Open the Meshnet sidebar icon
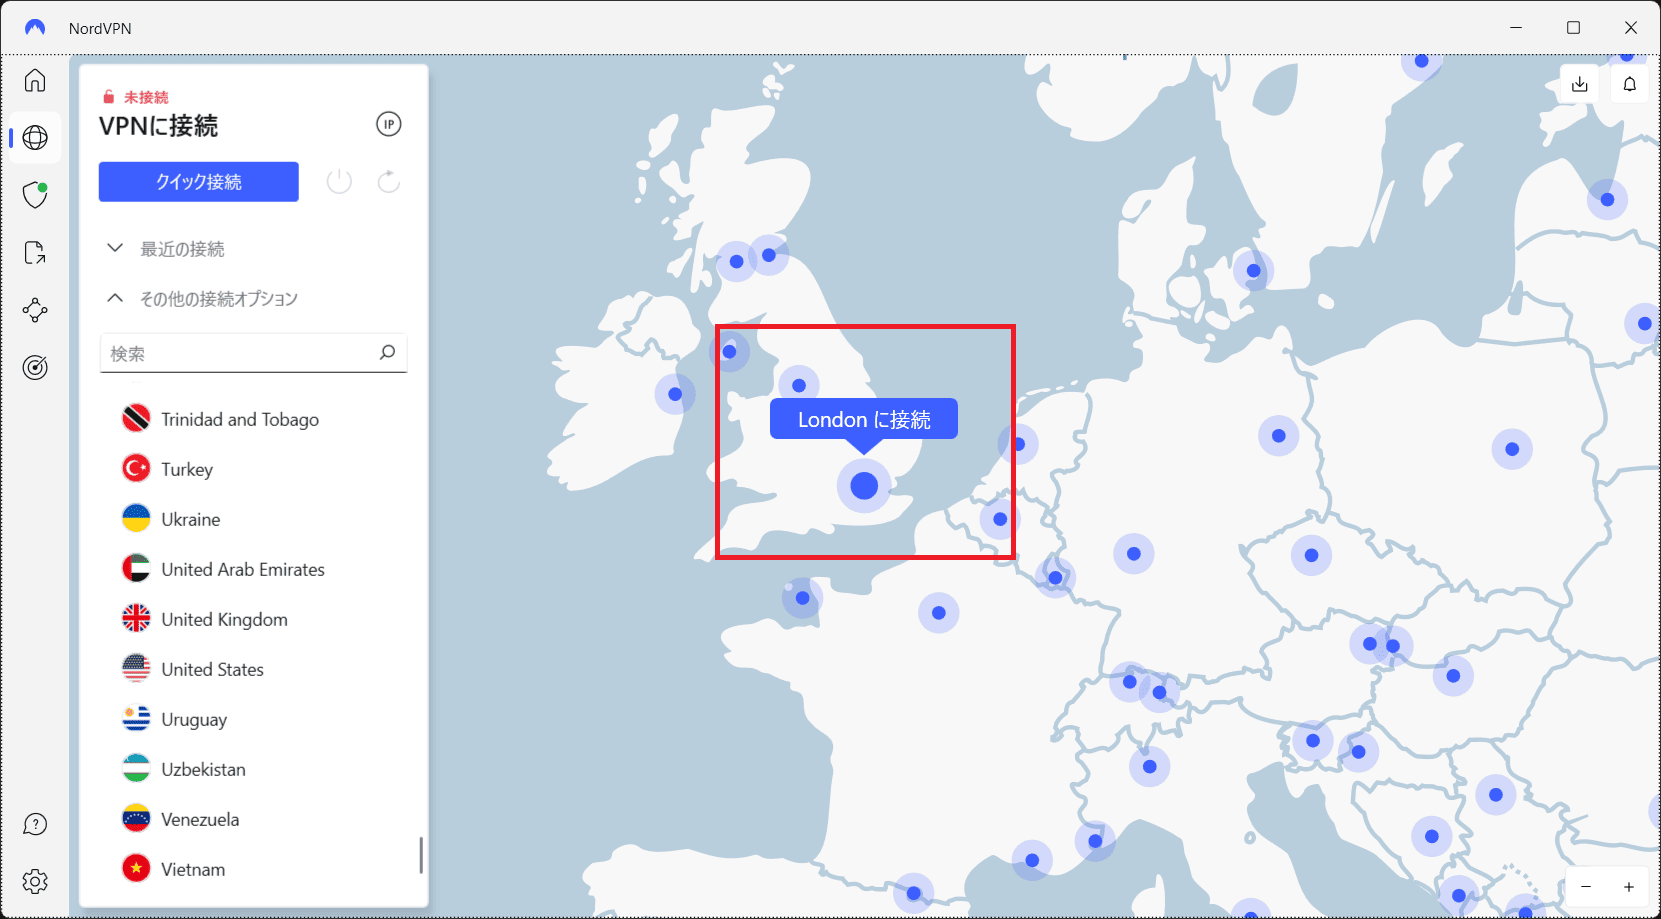The height and width of the screenshot is (919, 1661). point(35,310)
